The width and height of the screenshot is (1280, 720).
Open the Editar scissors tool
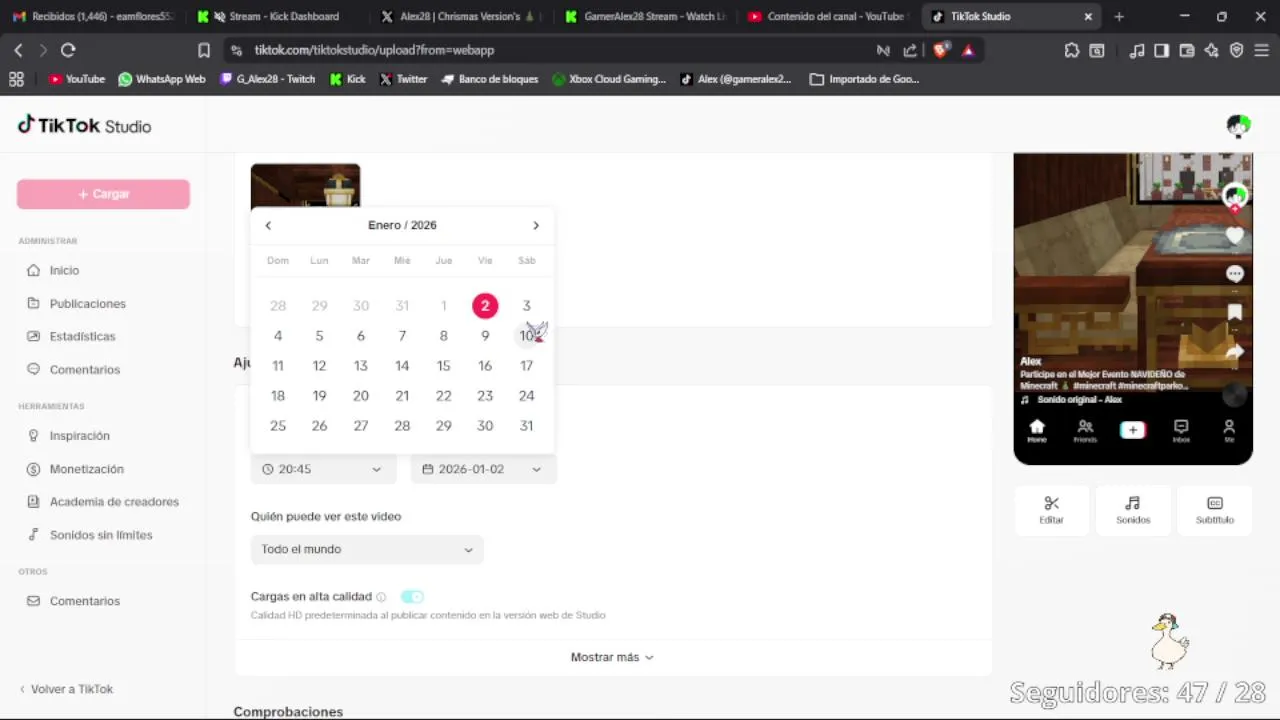[x=1051, y=509]
